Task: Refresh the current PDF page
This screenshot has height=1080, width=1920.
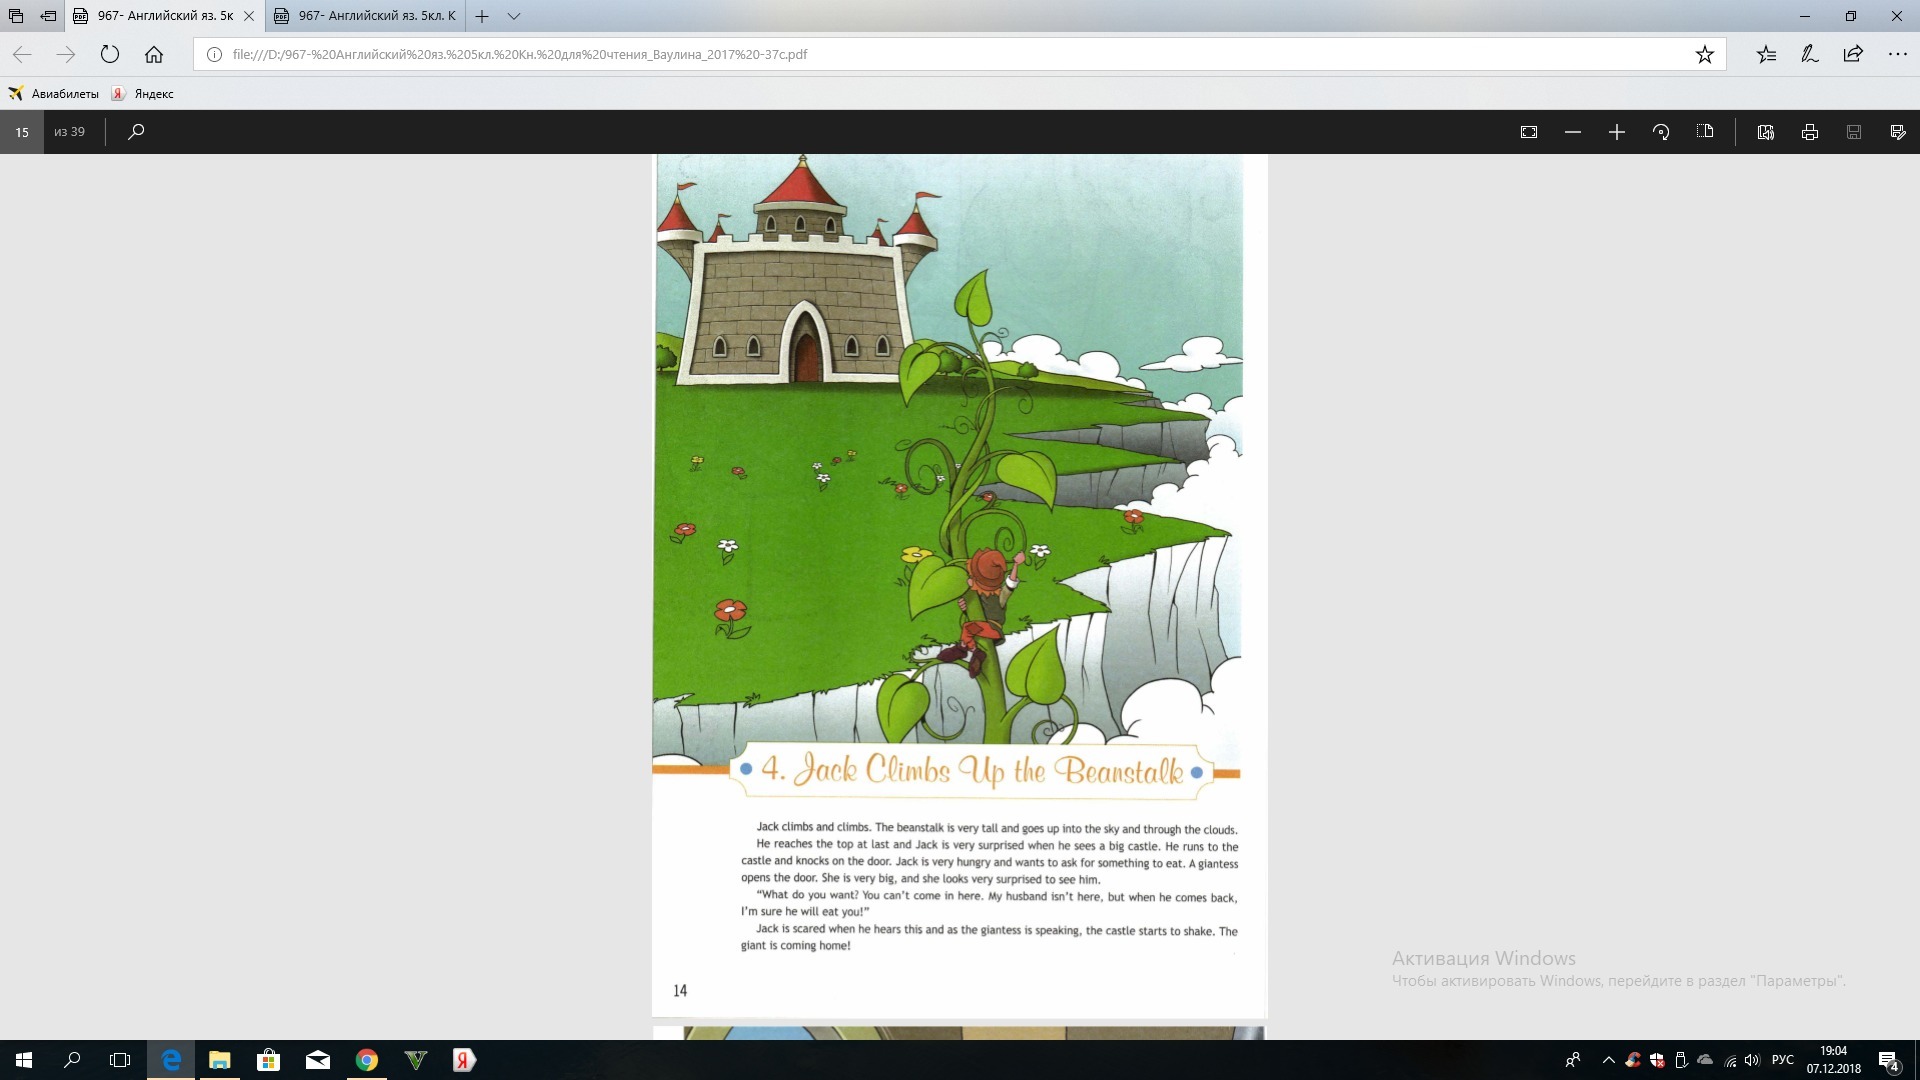Action: [110, 54]
